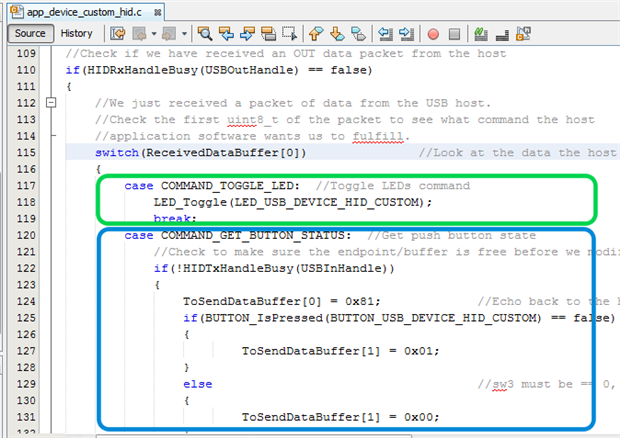Click the Comment selected lines icon

click(481, 34)
